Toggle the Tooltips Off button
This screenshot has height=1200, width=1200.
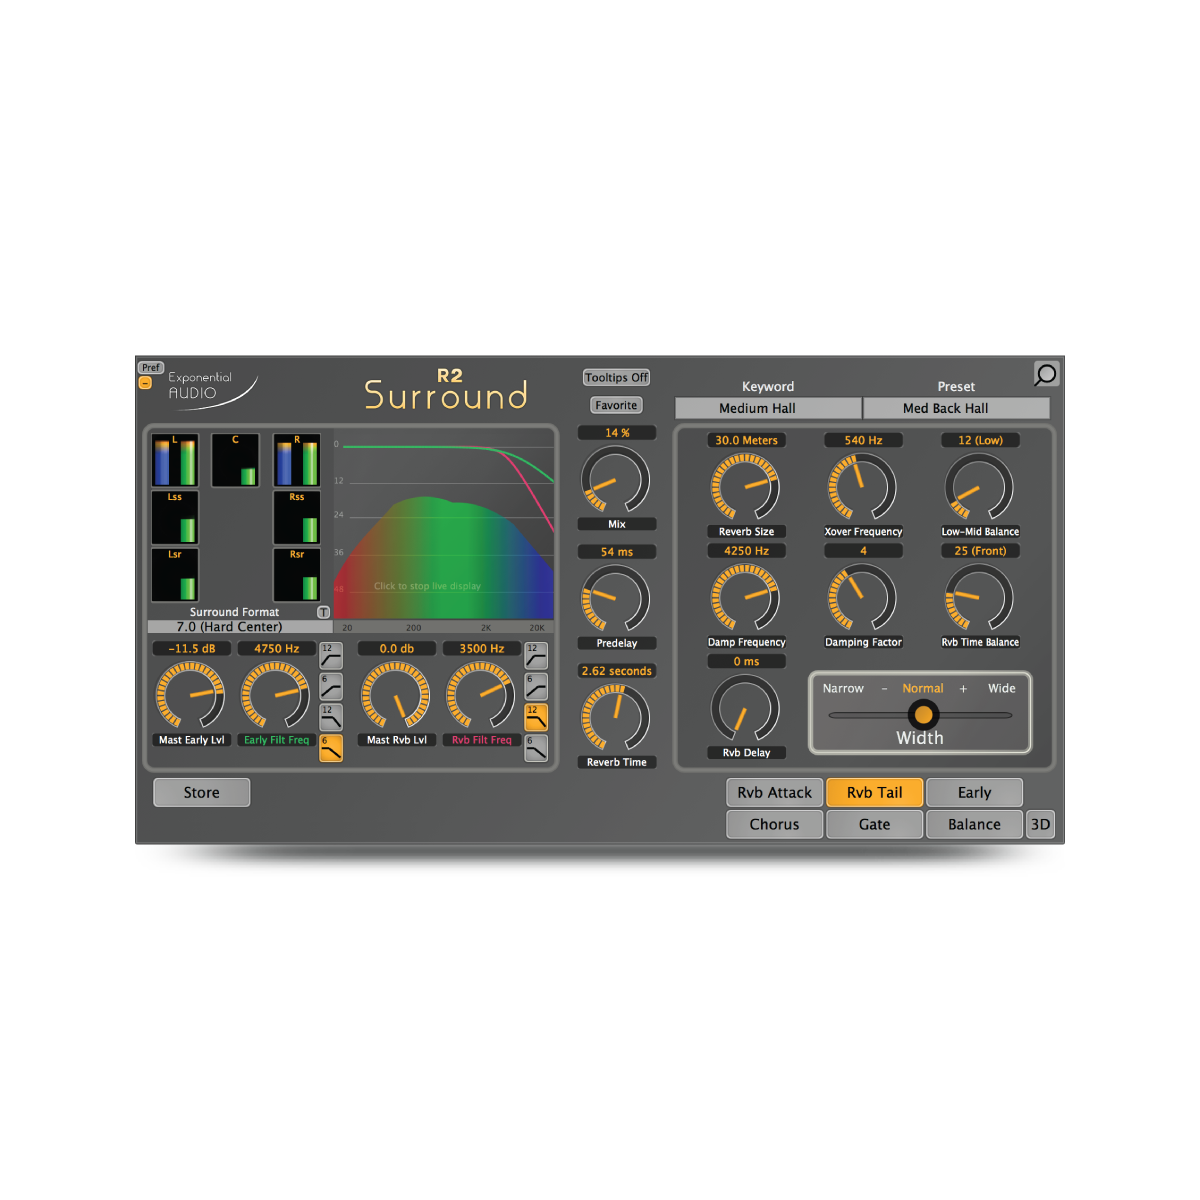pyautogui.click(x=616, y=377)
